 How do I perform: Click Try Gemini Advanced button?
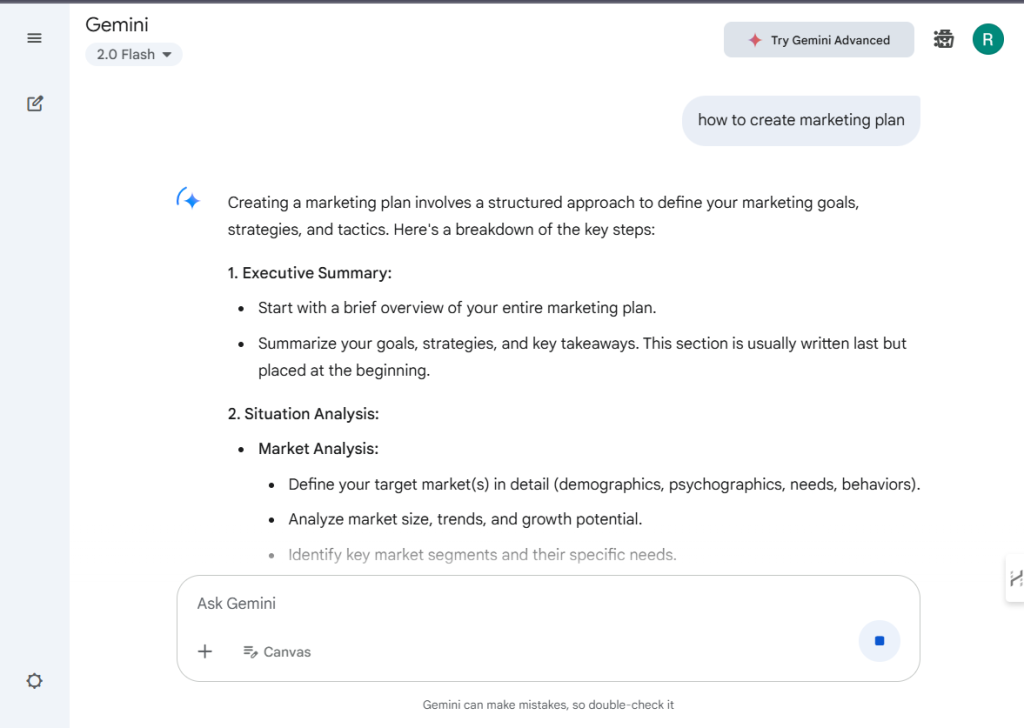(x=819, y=40)
